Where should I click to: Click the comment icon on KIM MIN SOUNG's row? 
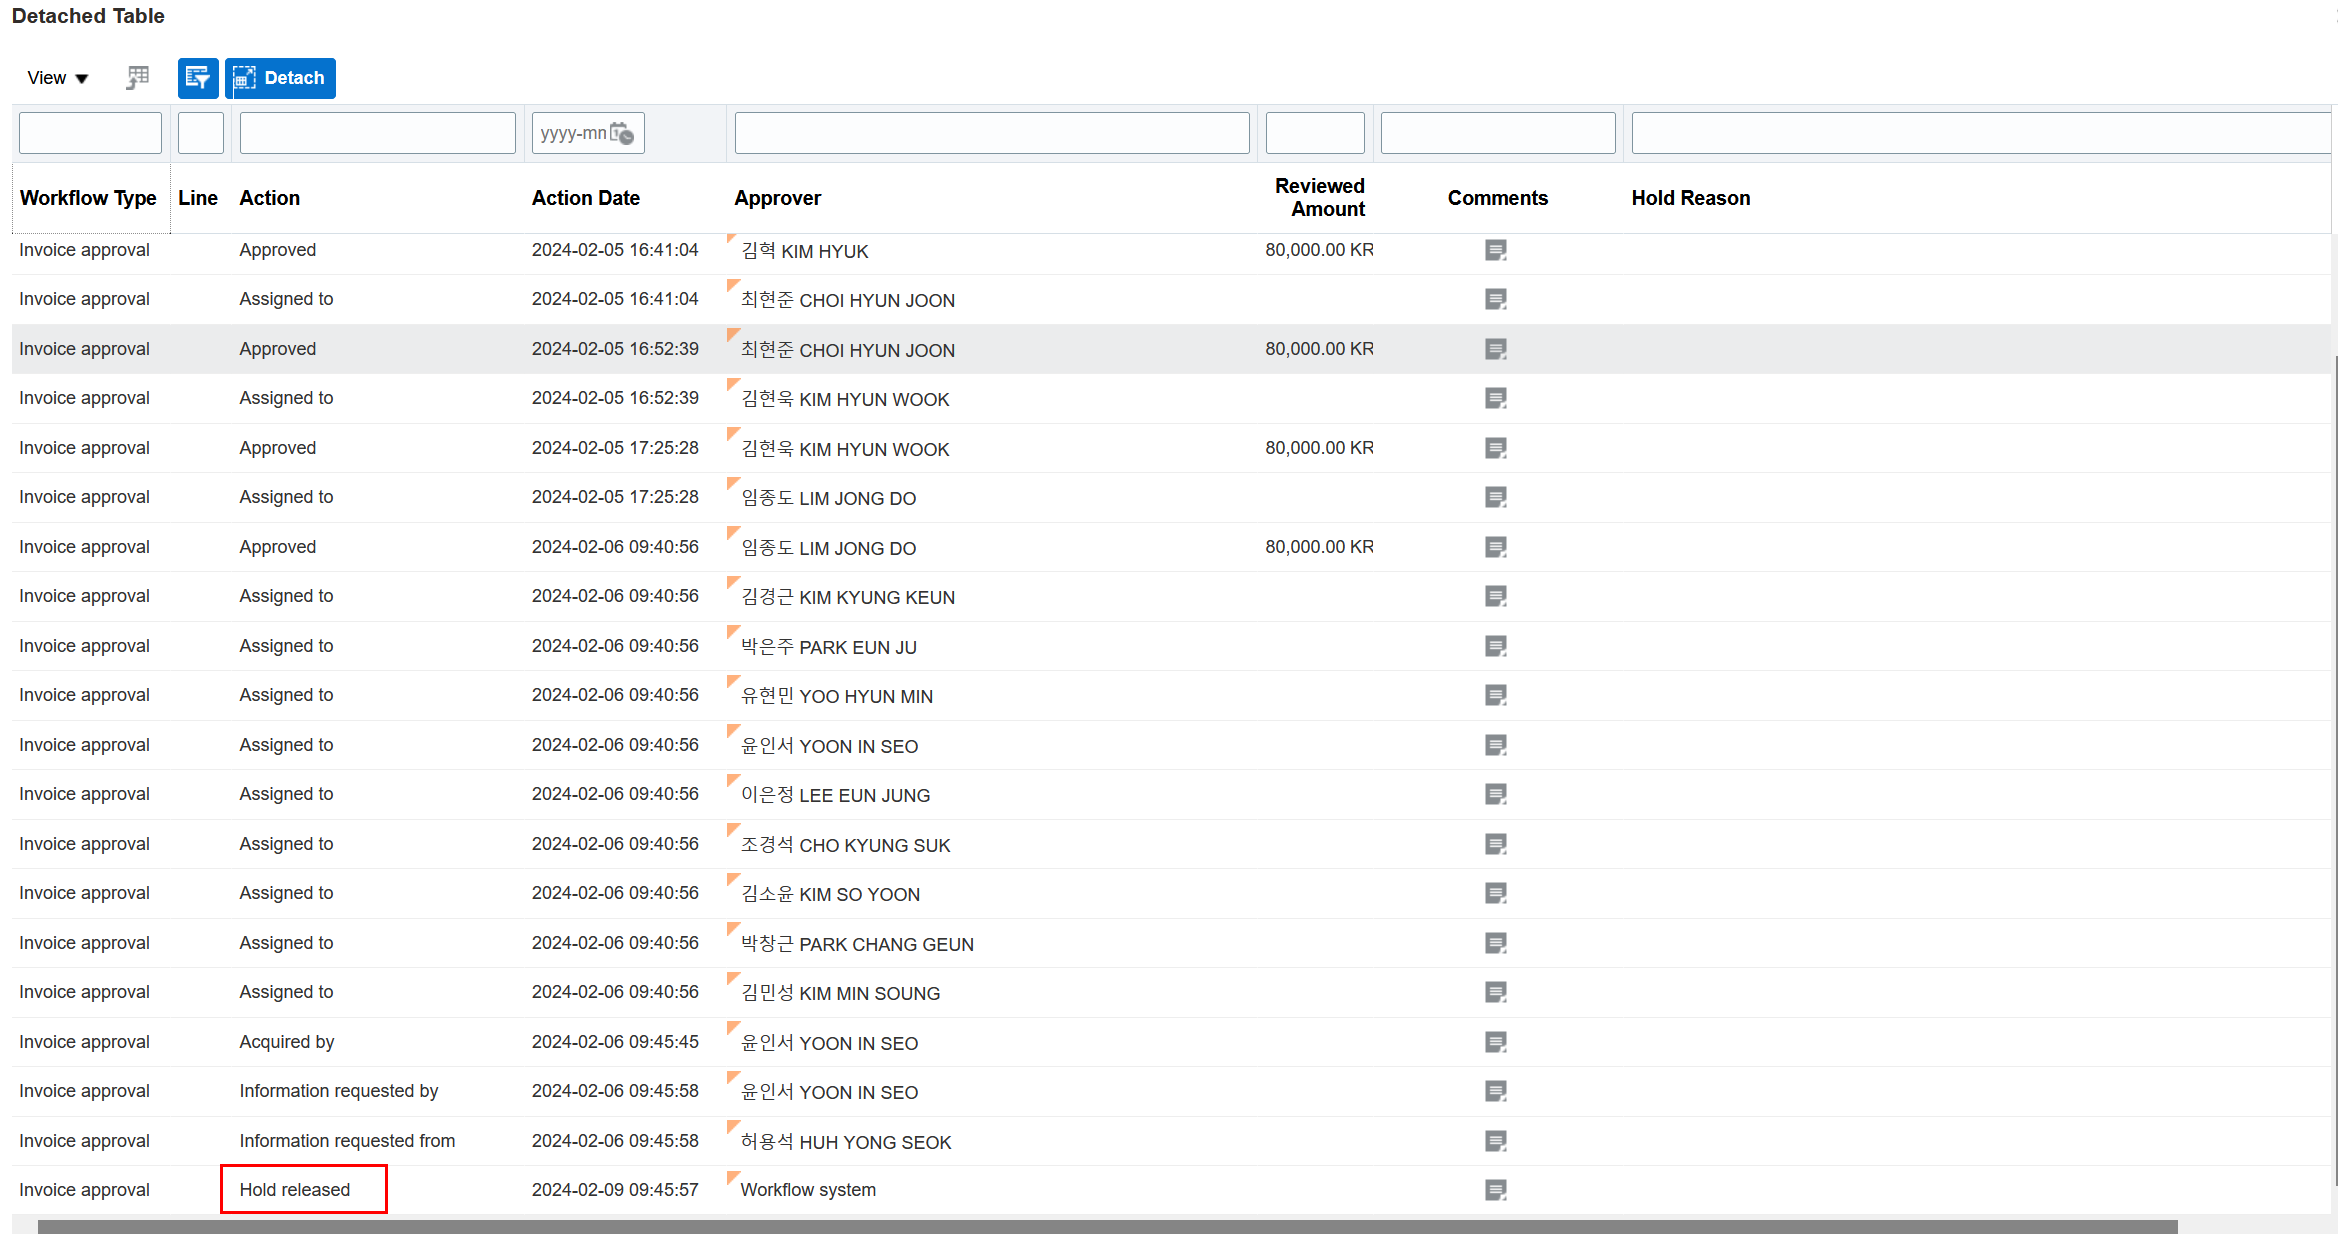point(1495,992)
